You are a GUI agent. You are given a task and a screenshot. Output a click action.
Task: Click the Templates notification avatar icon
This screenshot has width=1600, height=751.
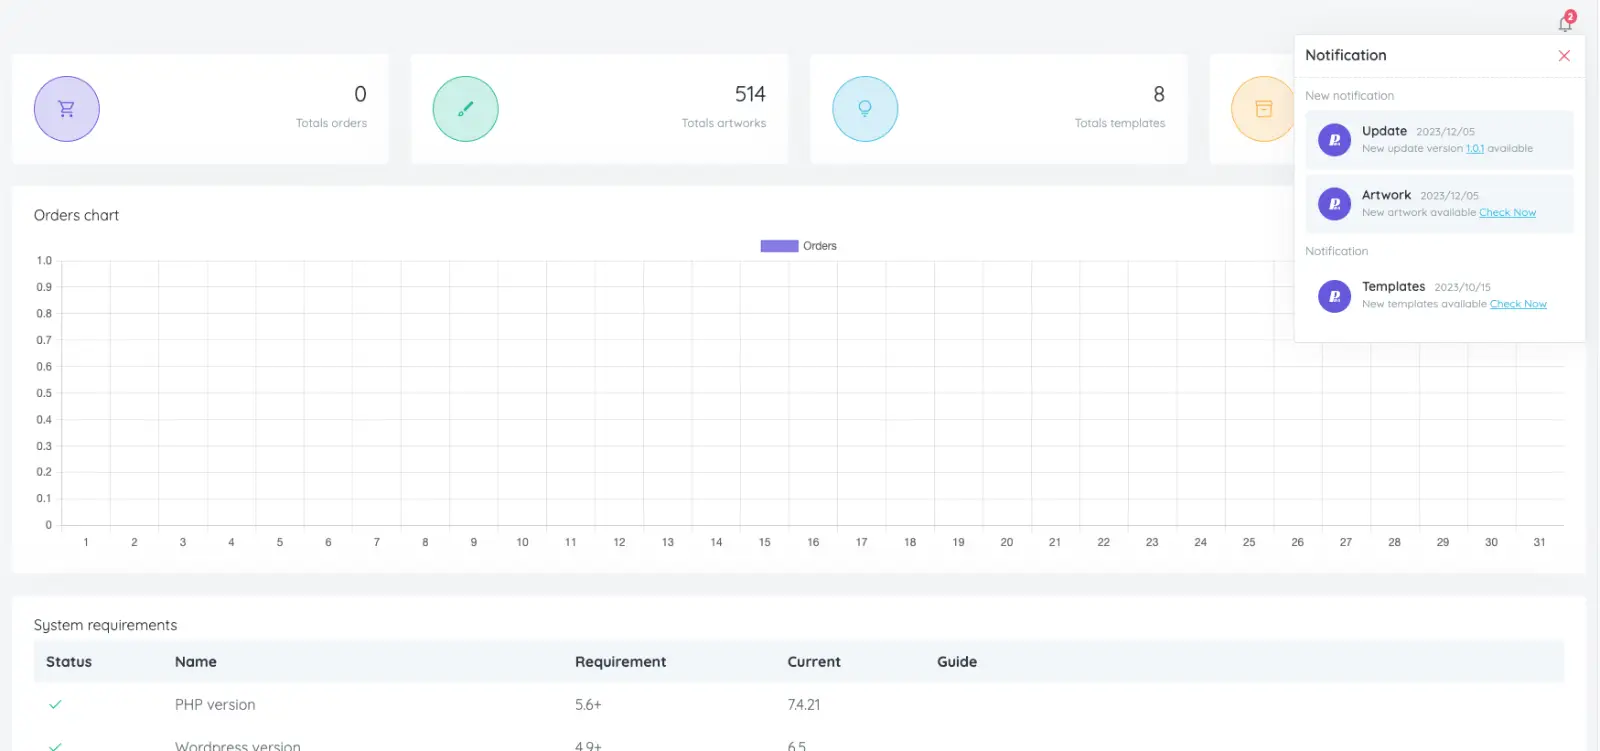pos(1334,296)
